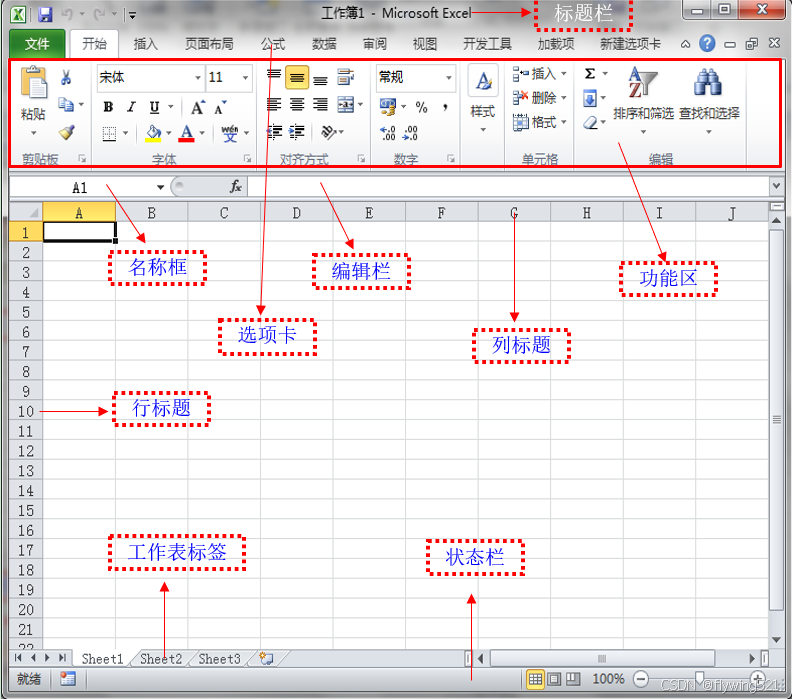This screenshot has height=699, width=792.
Task: Click the Cut scissors icon
Action: tap(66, 77)
